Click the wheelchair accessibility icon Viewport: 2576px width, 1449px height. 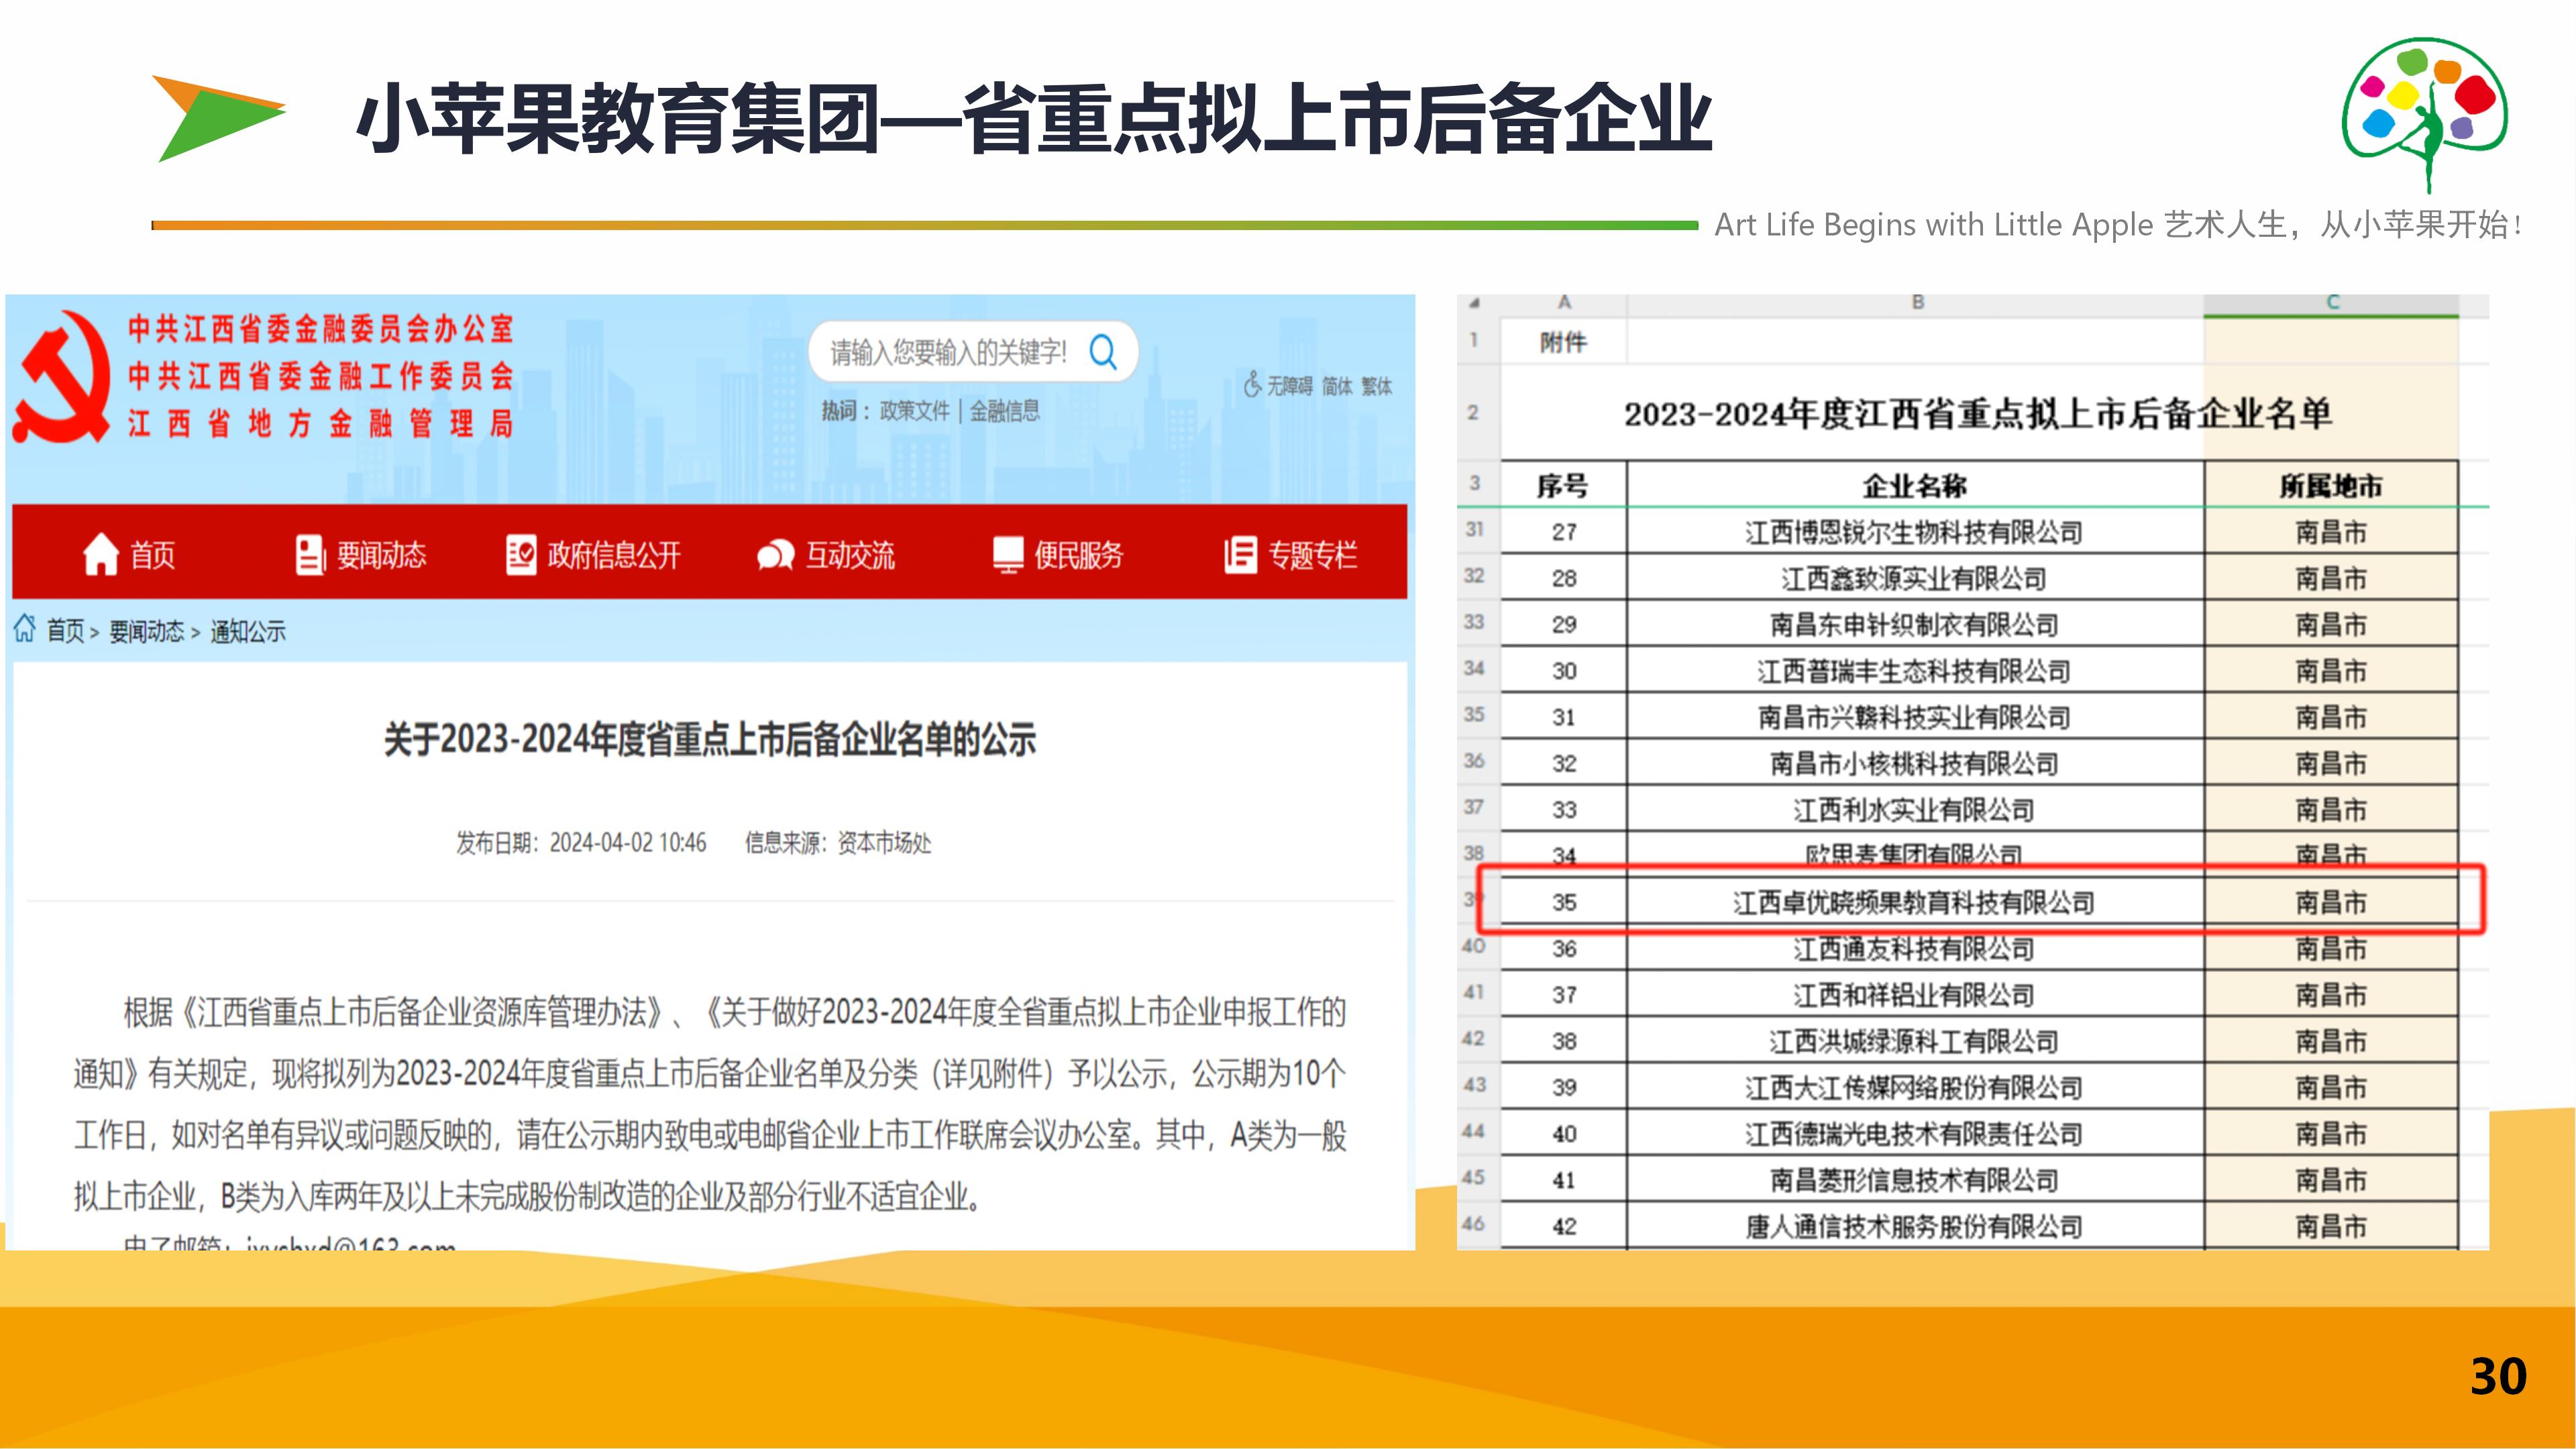(1252, 384)
